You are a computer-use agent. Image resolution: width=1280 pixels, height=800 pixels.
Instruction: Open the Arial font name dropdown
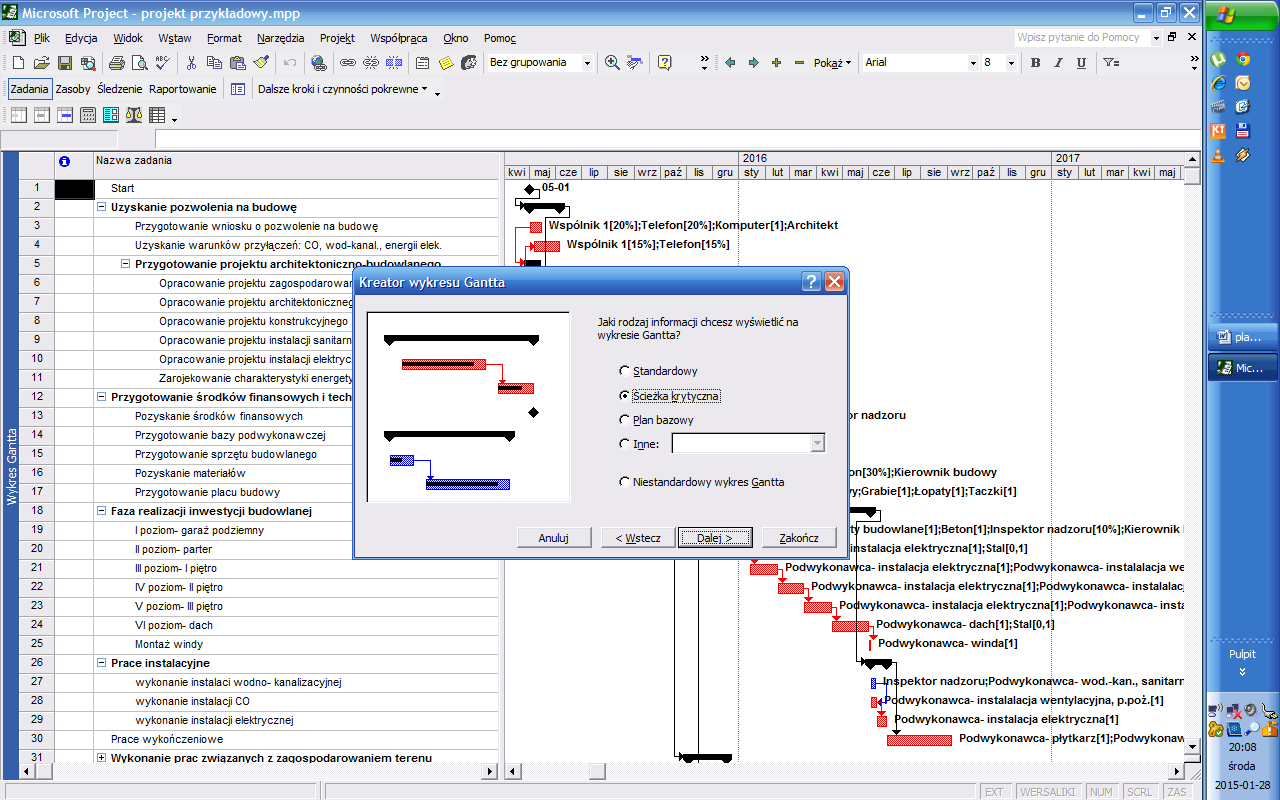point(973,63)
